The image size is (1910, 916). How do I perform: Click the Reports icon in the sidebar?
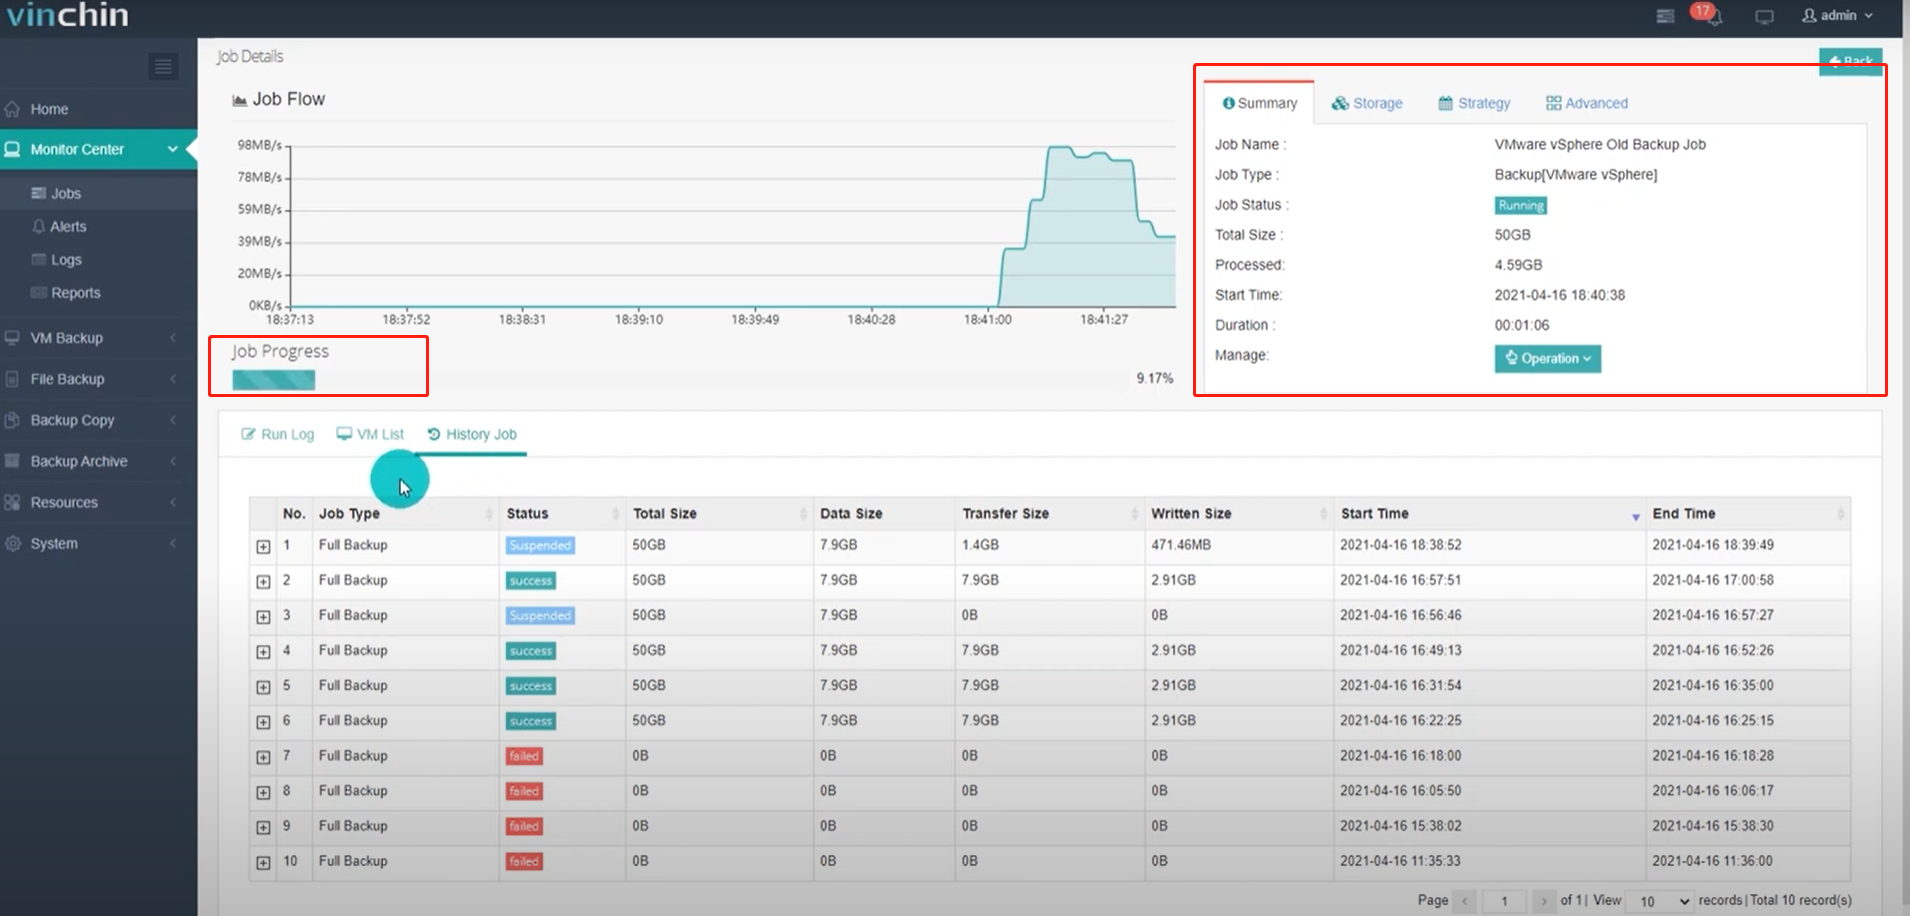point(39,292)
